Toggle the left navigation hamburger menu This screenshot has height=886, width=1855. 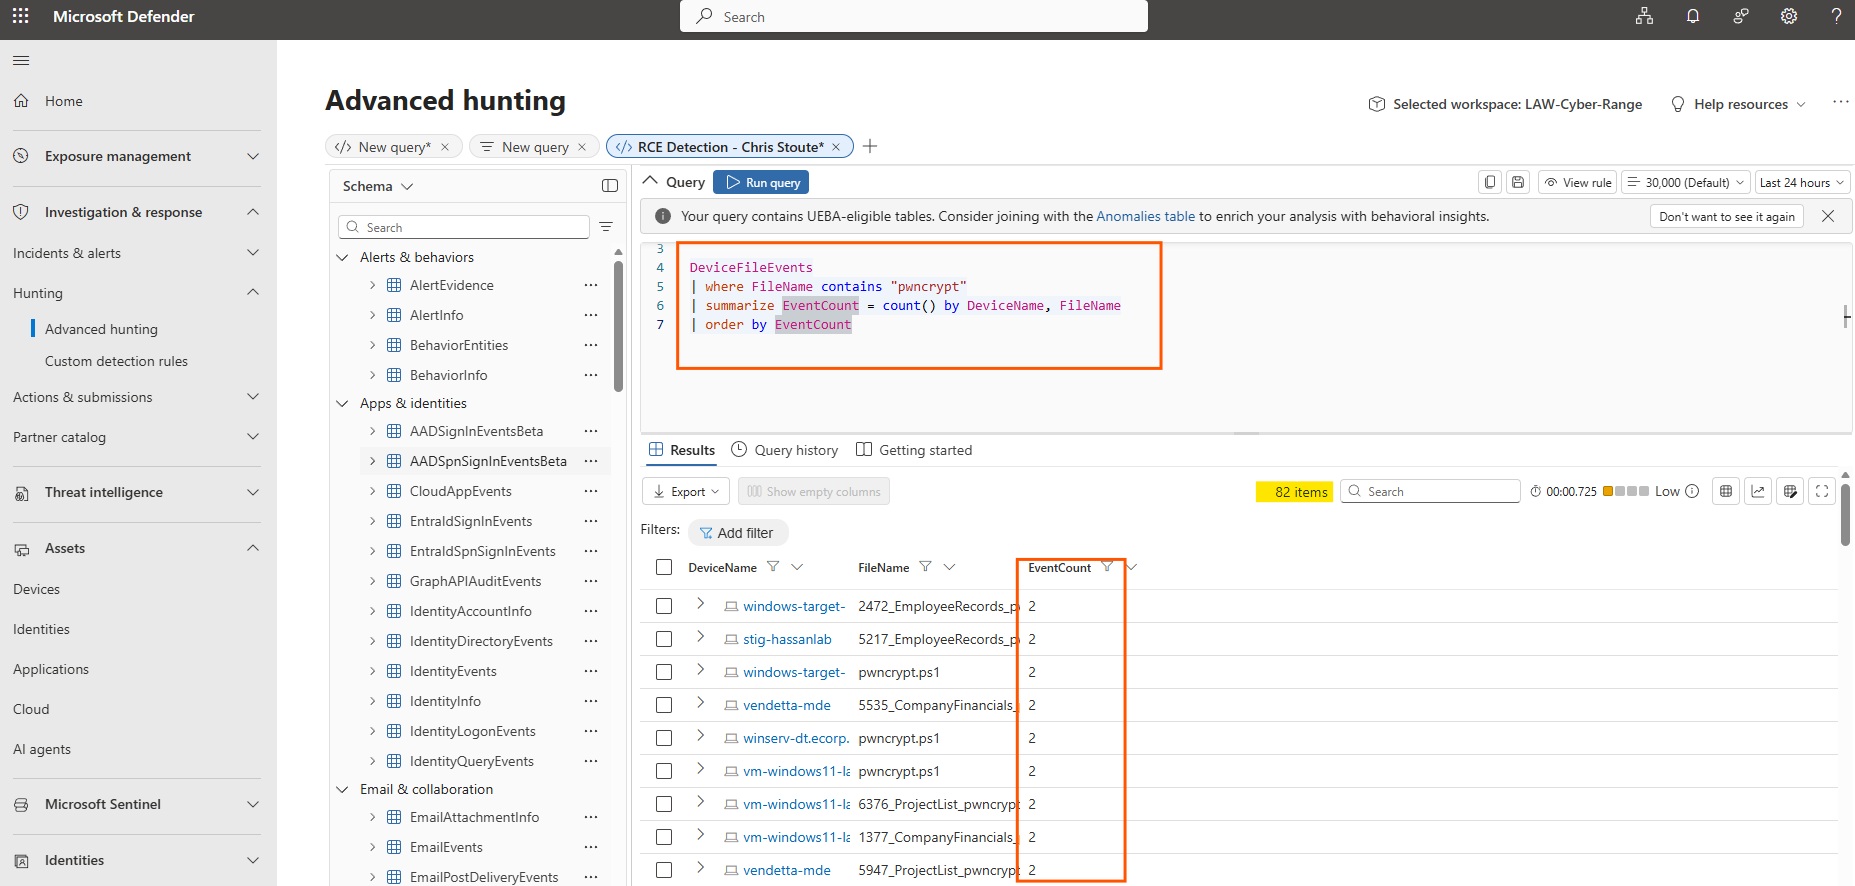(x=21, y=60)
